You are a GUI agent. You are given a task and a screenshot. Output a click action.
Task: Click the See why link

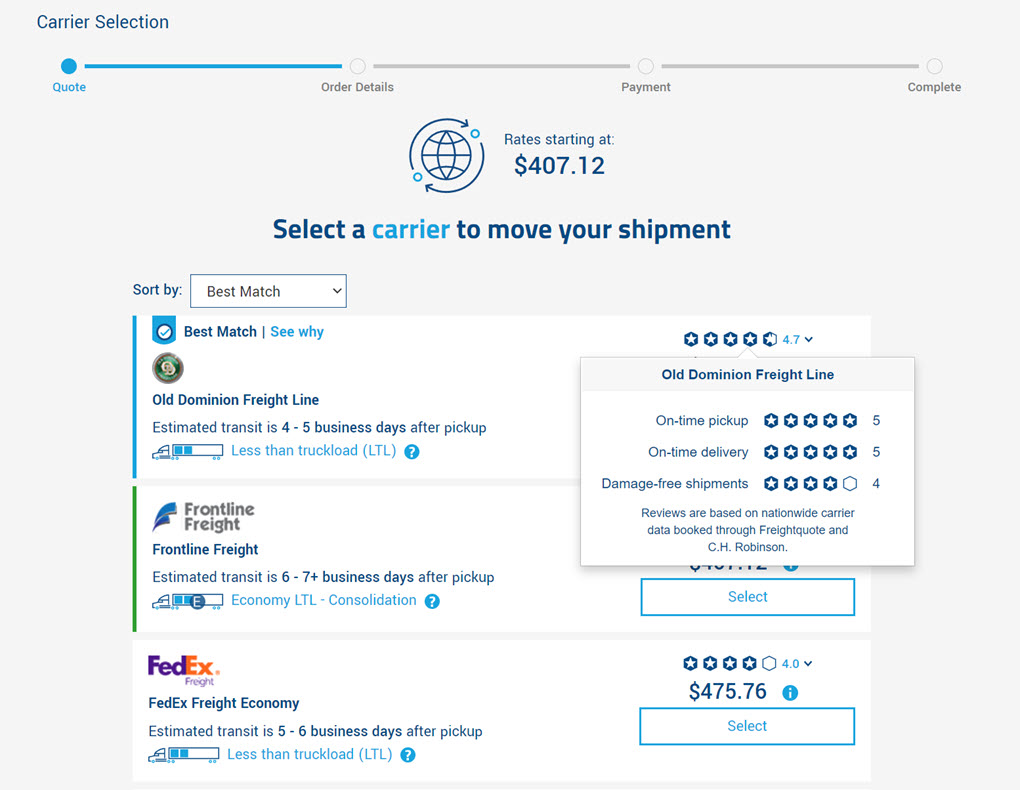[297, 332]
